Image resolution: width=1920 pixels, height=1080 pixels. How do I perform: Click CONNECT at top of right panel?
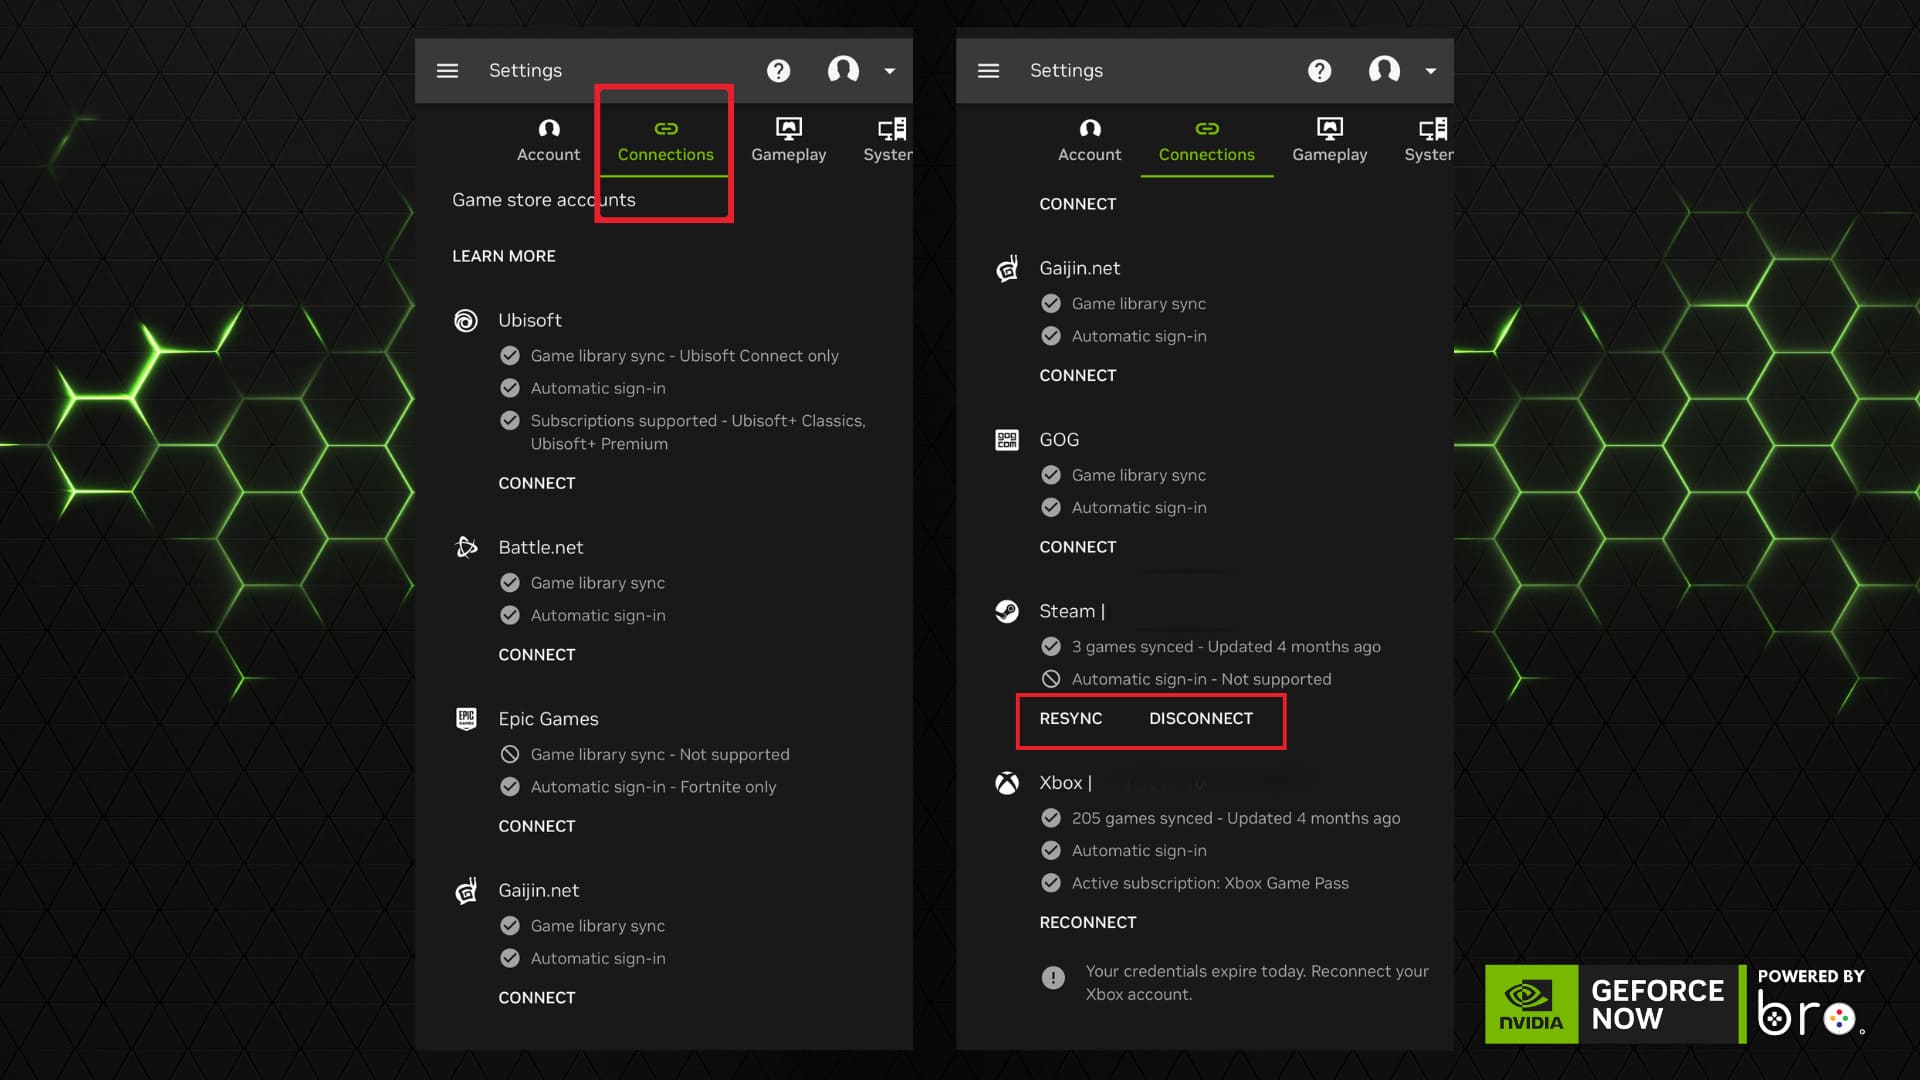(x=1077, y=204)
